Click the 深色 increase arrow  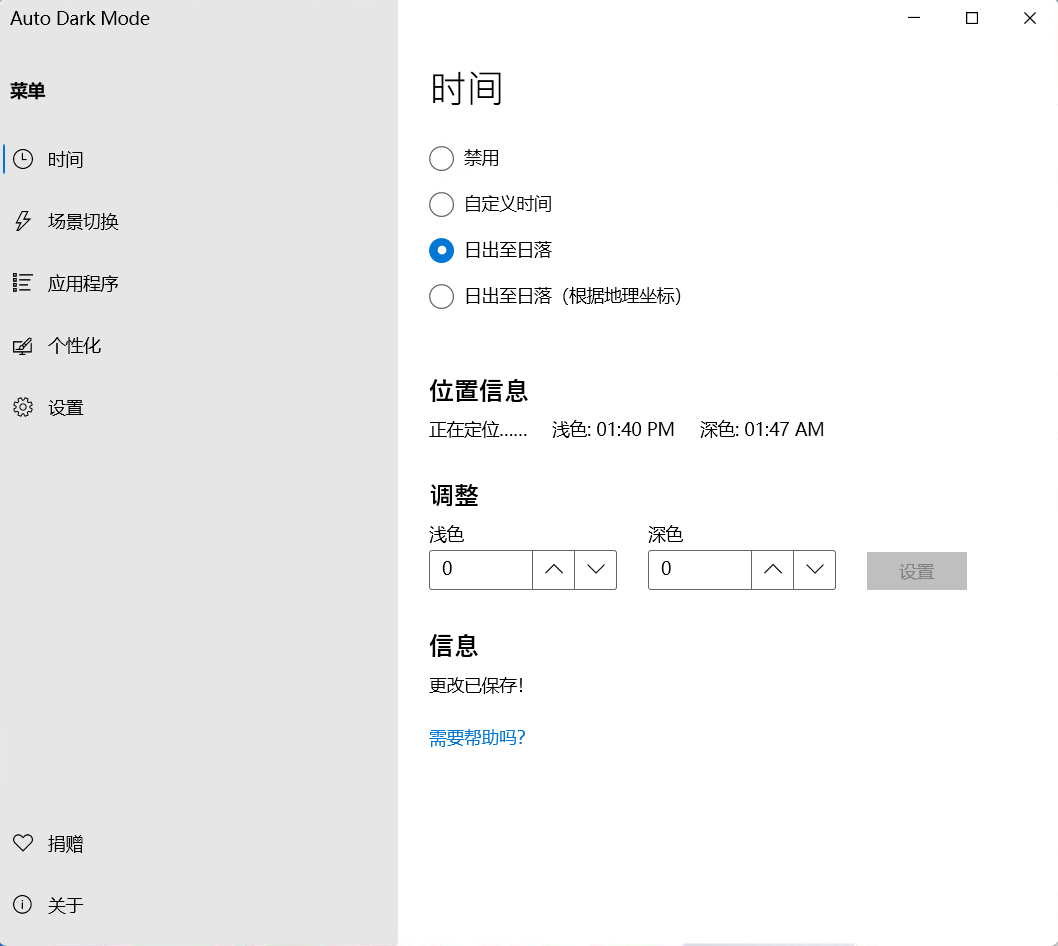pos(772,570)
